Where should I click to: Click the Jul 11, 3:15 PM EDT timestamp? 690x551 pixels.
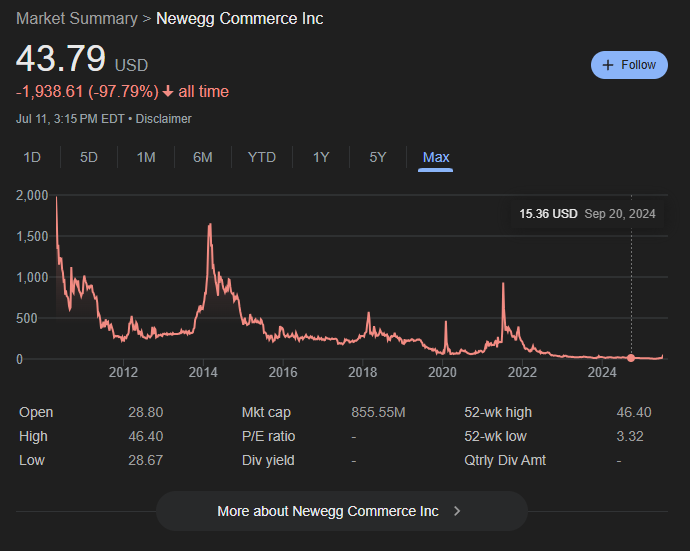(70, 119)
